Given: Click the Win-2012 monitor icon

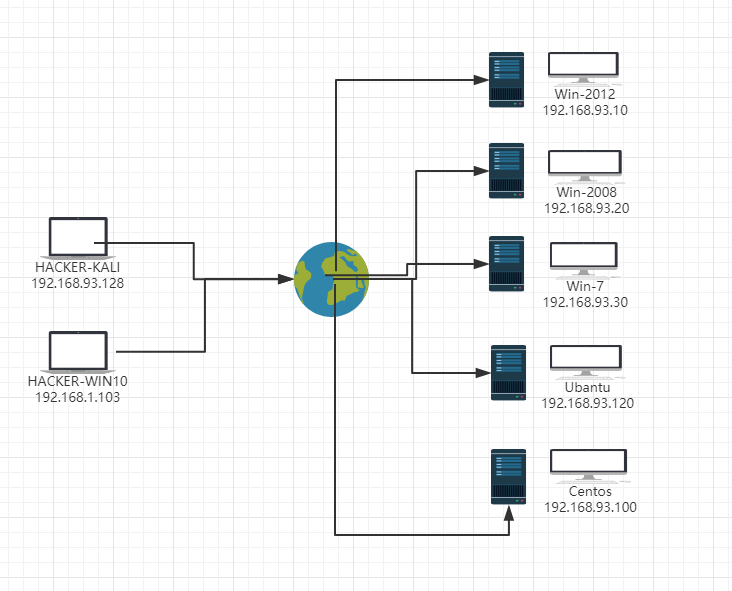Looking at the screenshot, I should coord(584,68).
